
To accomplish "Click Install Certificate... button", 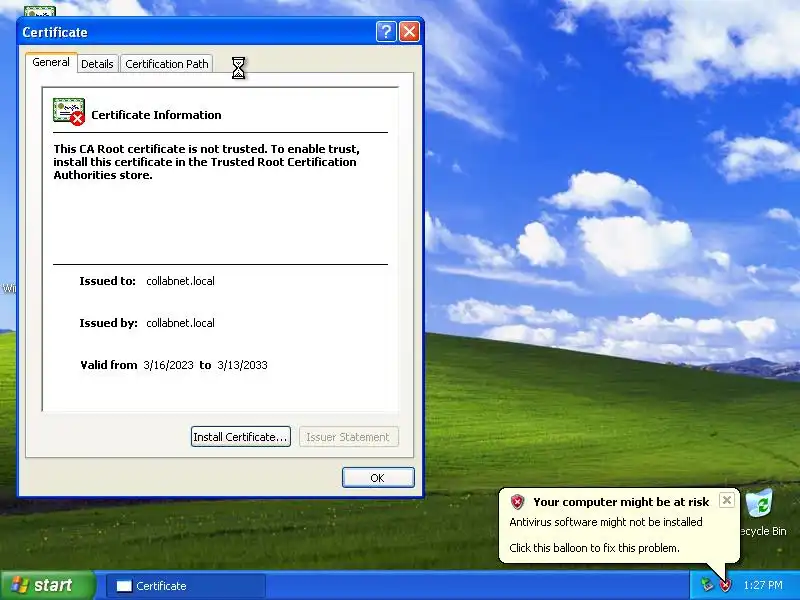I will (241, 437).
